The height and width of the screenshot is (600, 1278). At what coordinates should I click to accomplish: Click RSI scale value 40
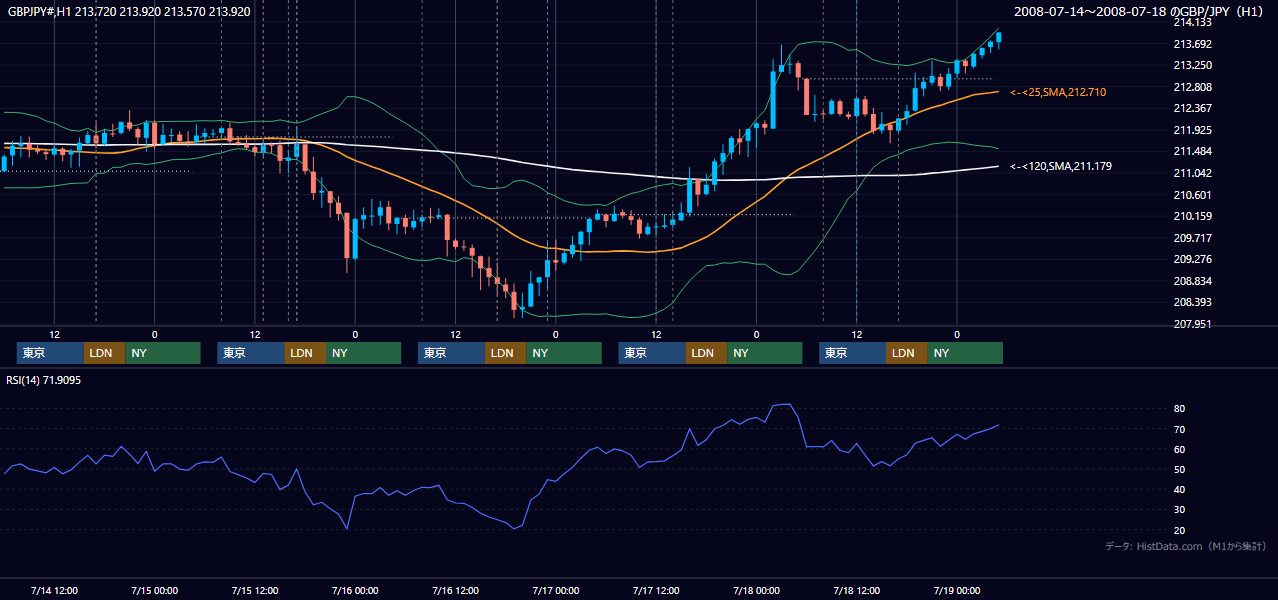(x=1179, y=489)
